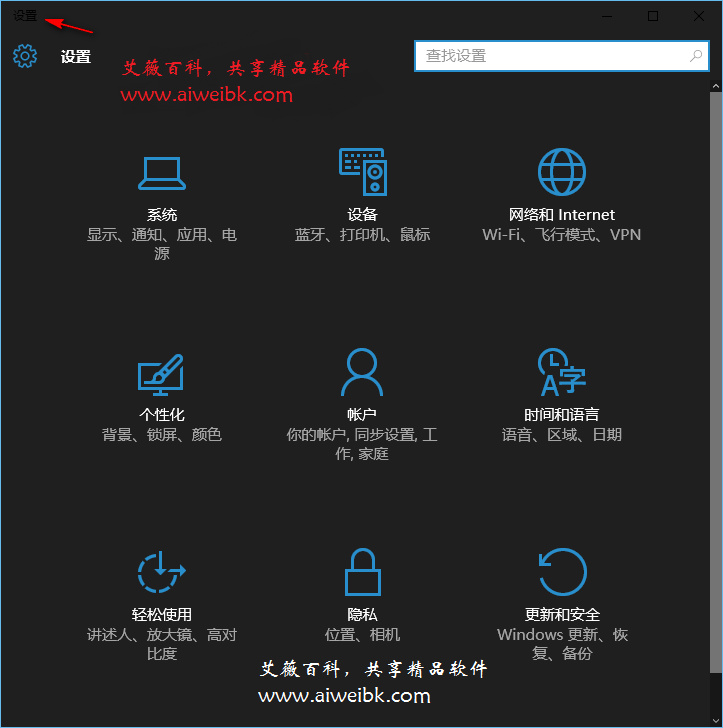The image size is (723, 728).
Task: Click the Settings gear icon in the header
Action: pyautogui.click(x=25, y=56)
